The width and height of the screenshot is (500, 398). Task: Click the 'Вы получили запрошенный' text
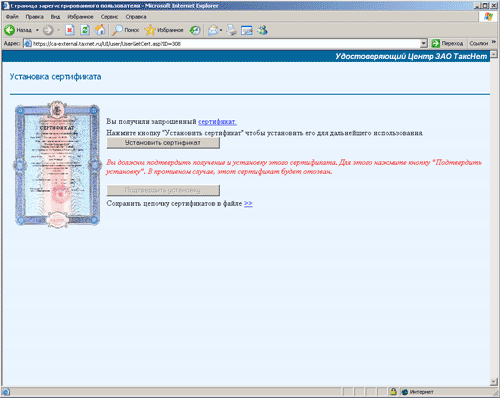(151, 122)
